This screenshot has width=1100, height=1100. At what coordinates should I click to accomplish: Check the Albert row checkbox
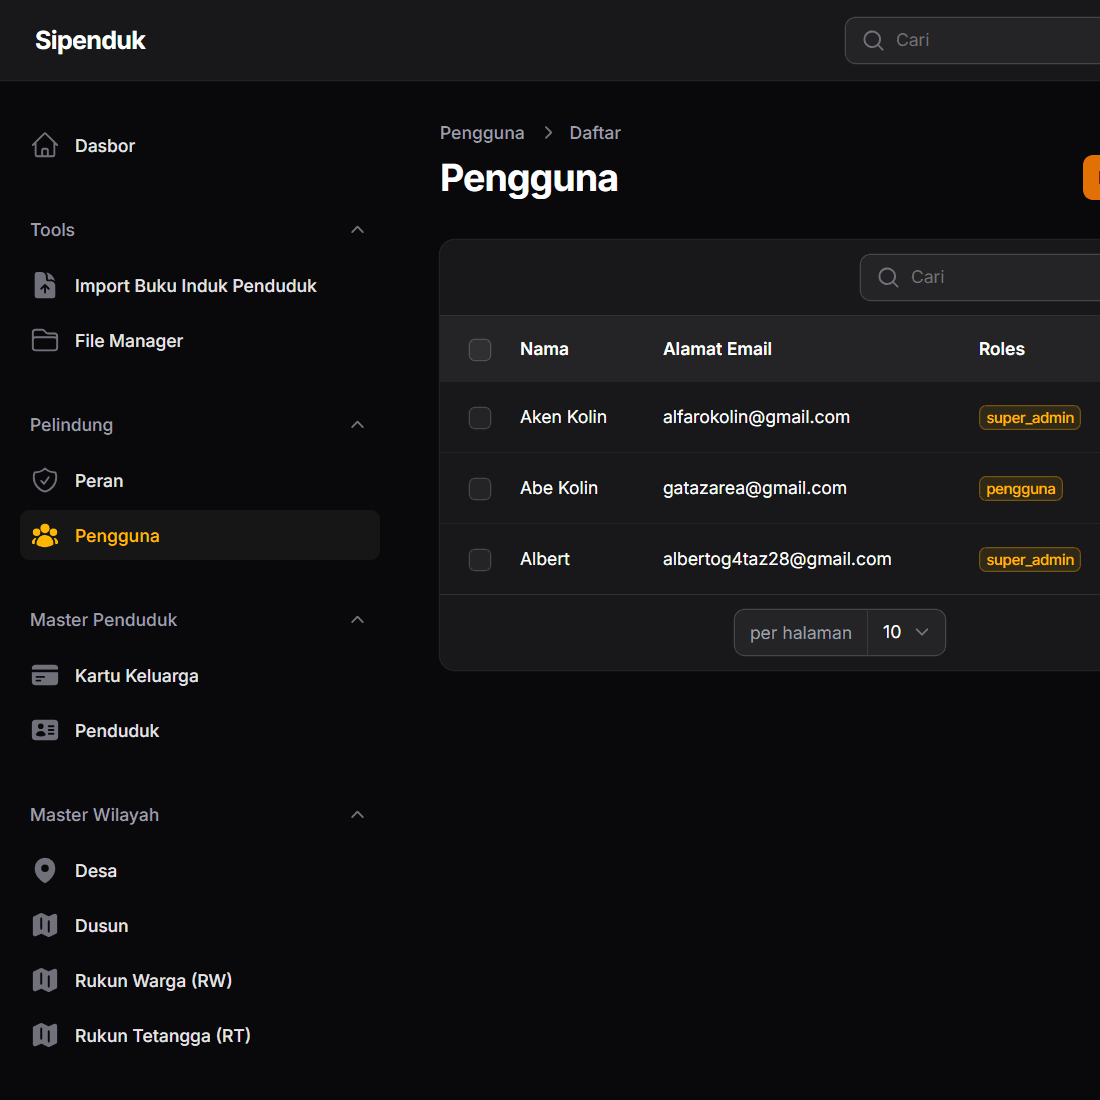click(480, 560)
